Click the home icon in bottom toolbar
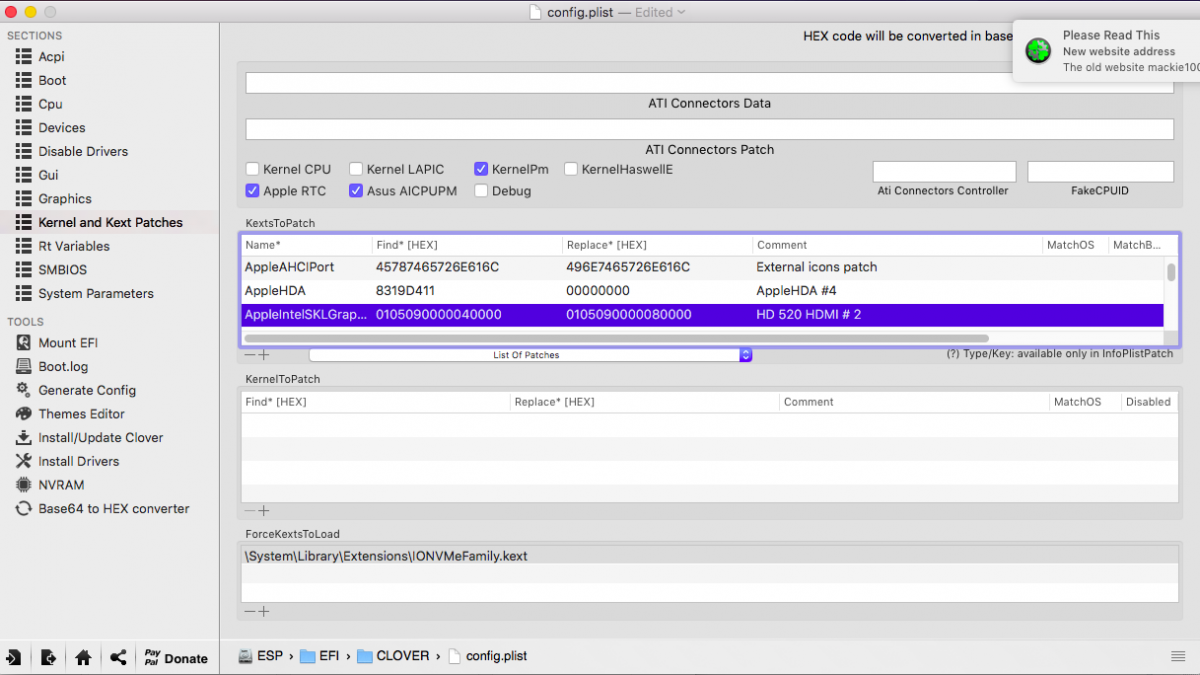The height and width of the screenshot is (675, 1200). coord(83,658)
